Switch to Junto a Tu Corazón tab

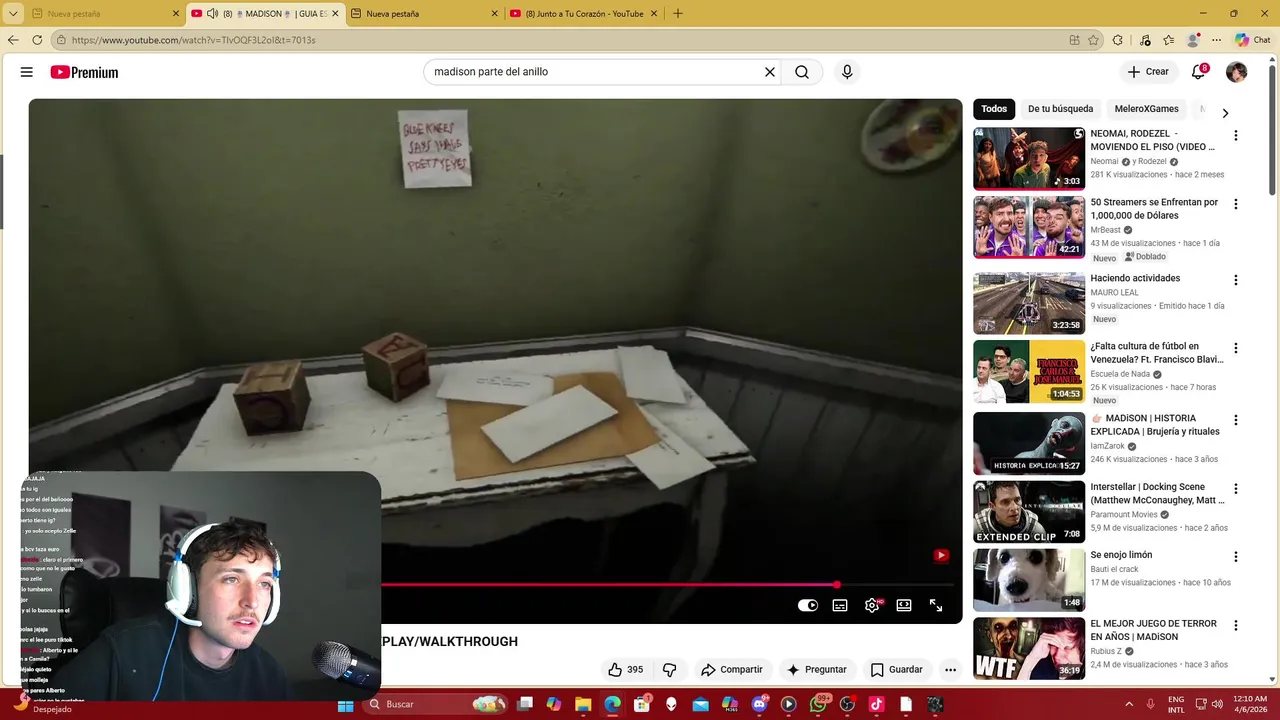pyautogui.click(x=585, y=14)
